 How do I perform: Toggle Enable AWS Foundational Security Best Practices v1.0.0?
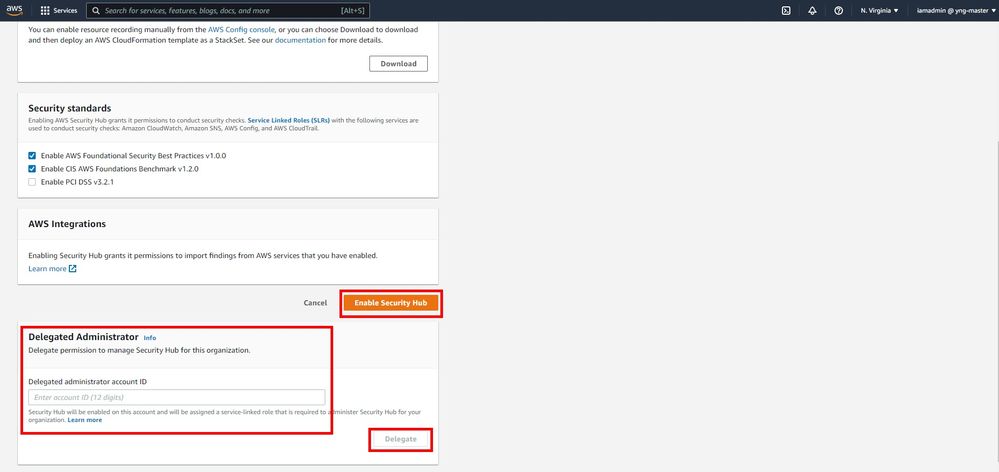pos(32,155)
